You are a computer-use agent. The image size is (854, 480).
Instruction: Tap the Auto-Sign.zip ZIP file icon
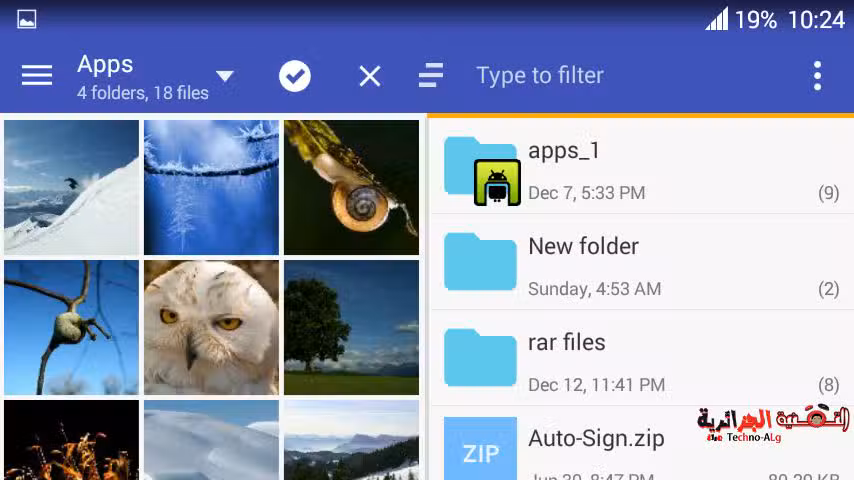(481, 450)
